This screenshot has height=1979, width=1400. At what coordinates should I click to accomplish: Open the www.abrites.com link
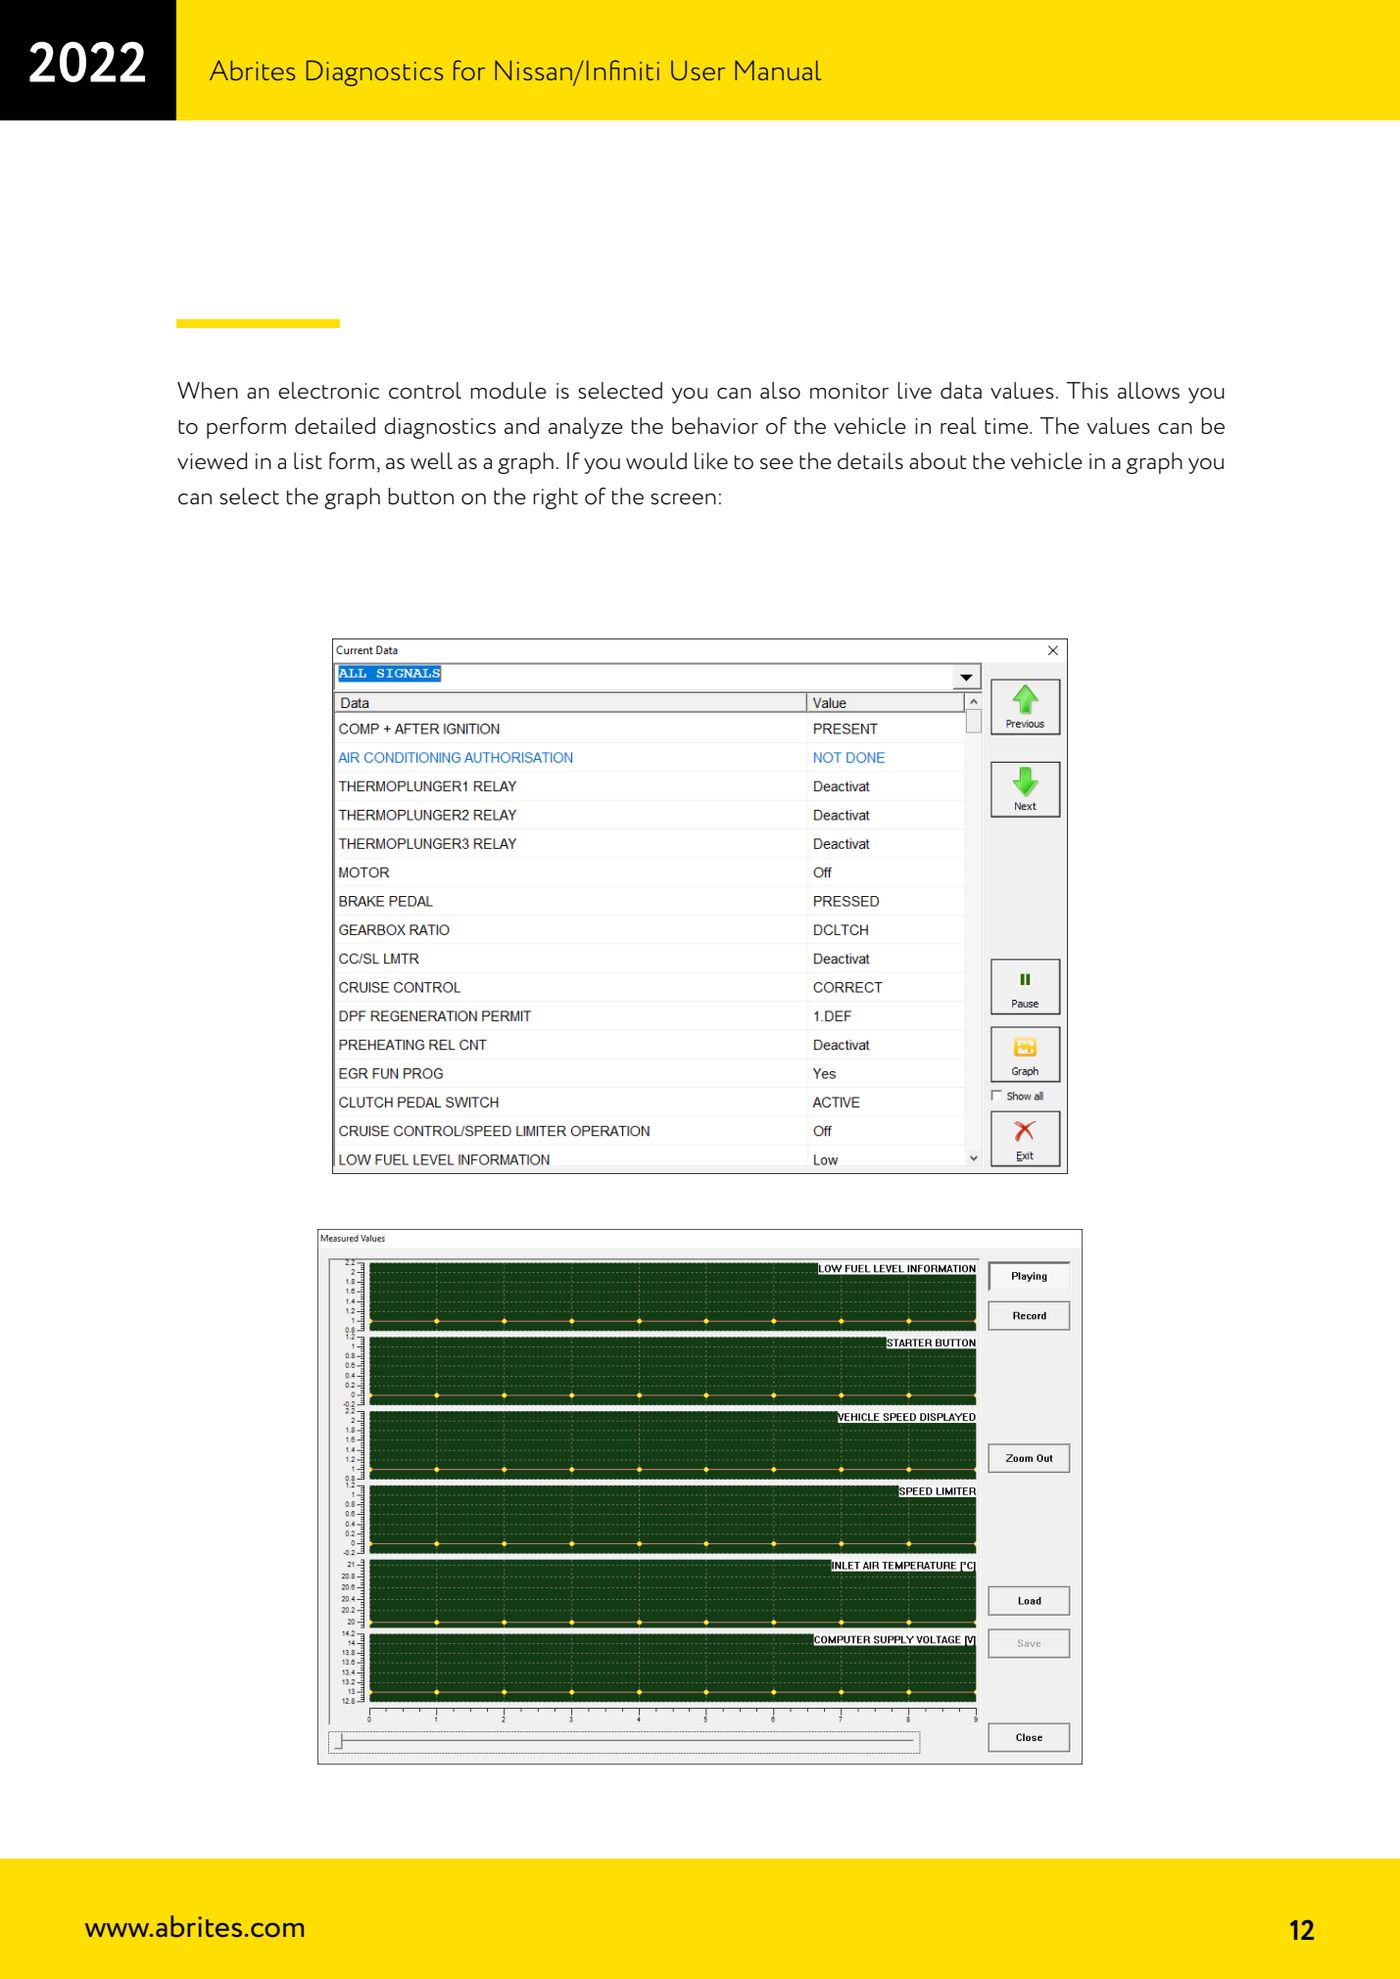pos(195,1927)
